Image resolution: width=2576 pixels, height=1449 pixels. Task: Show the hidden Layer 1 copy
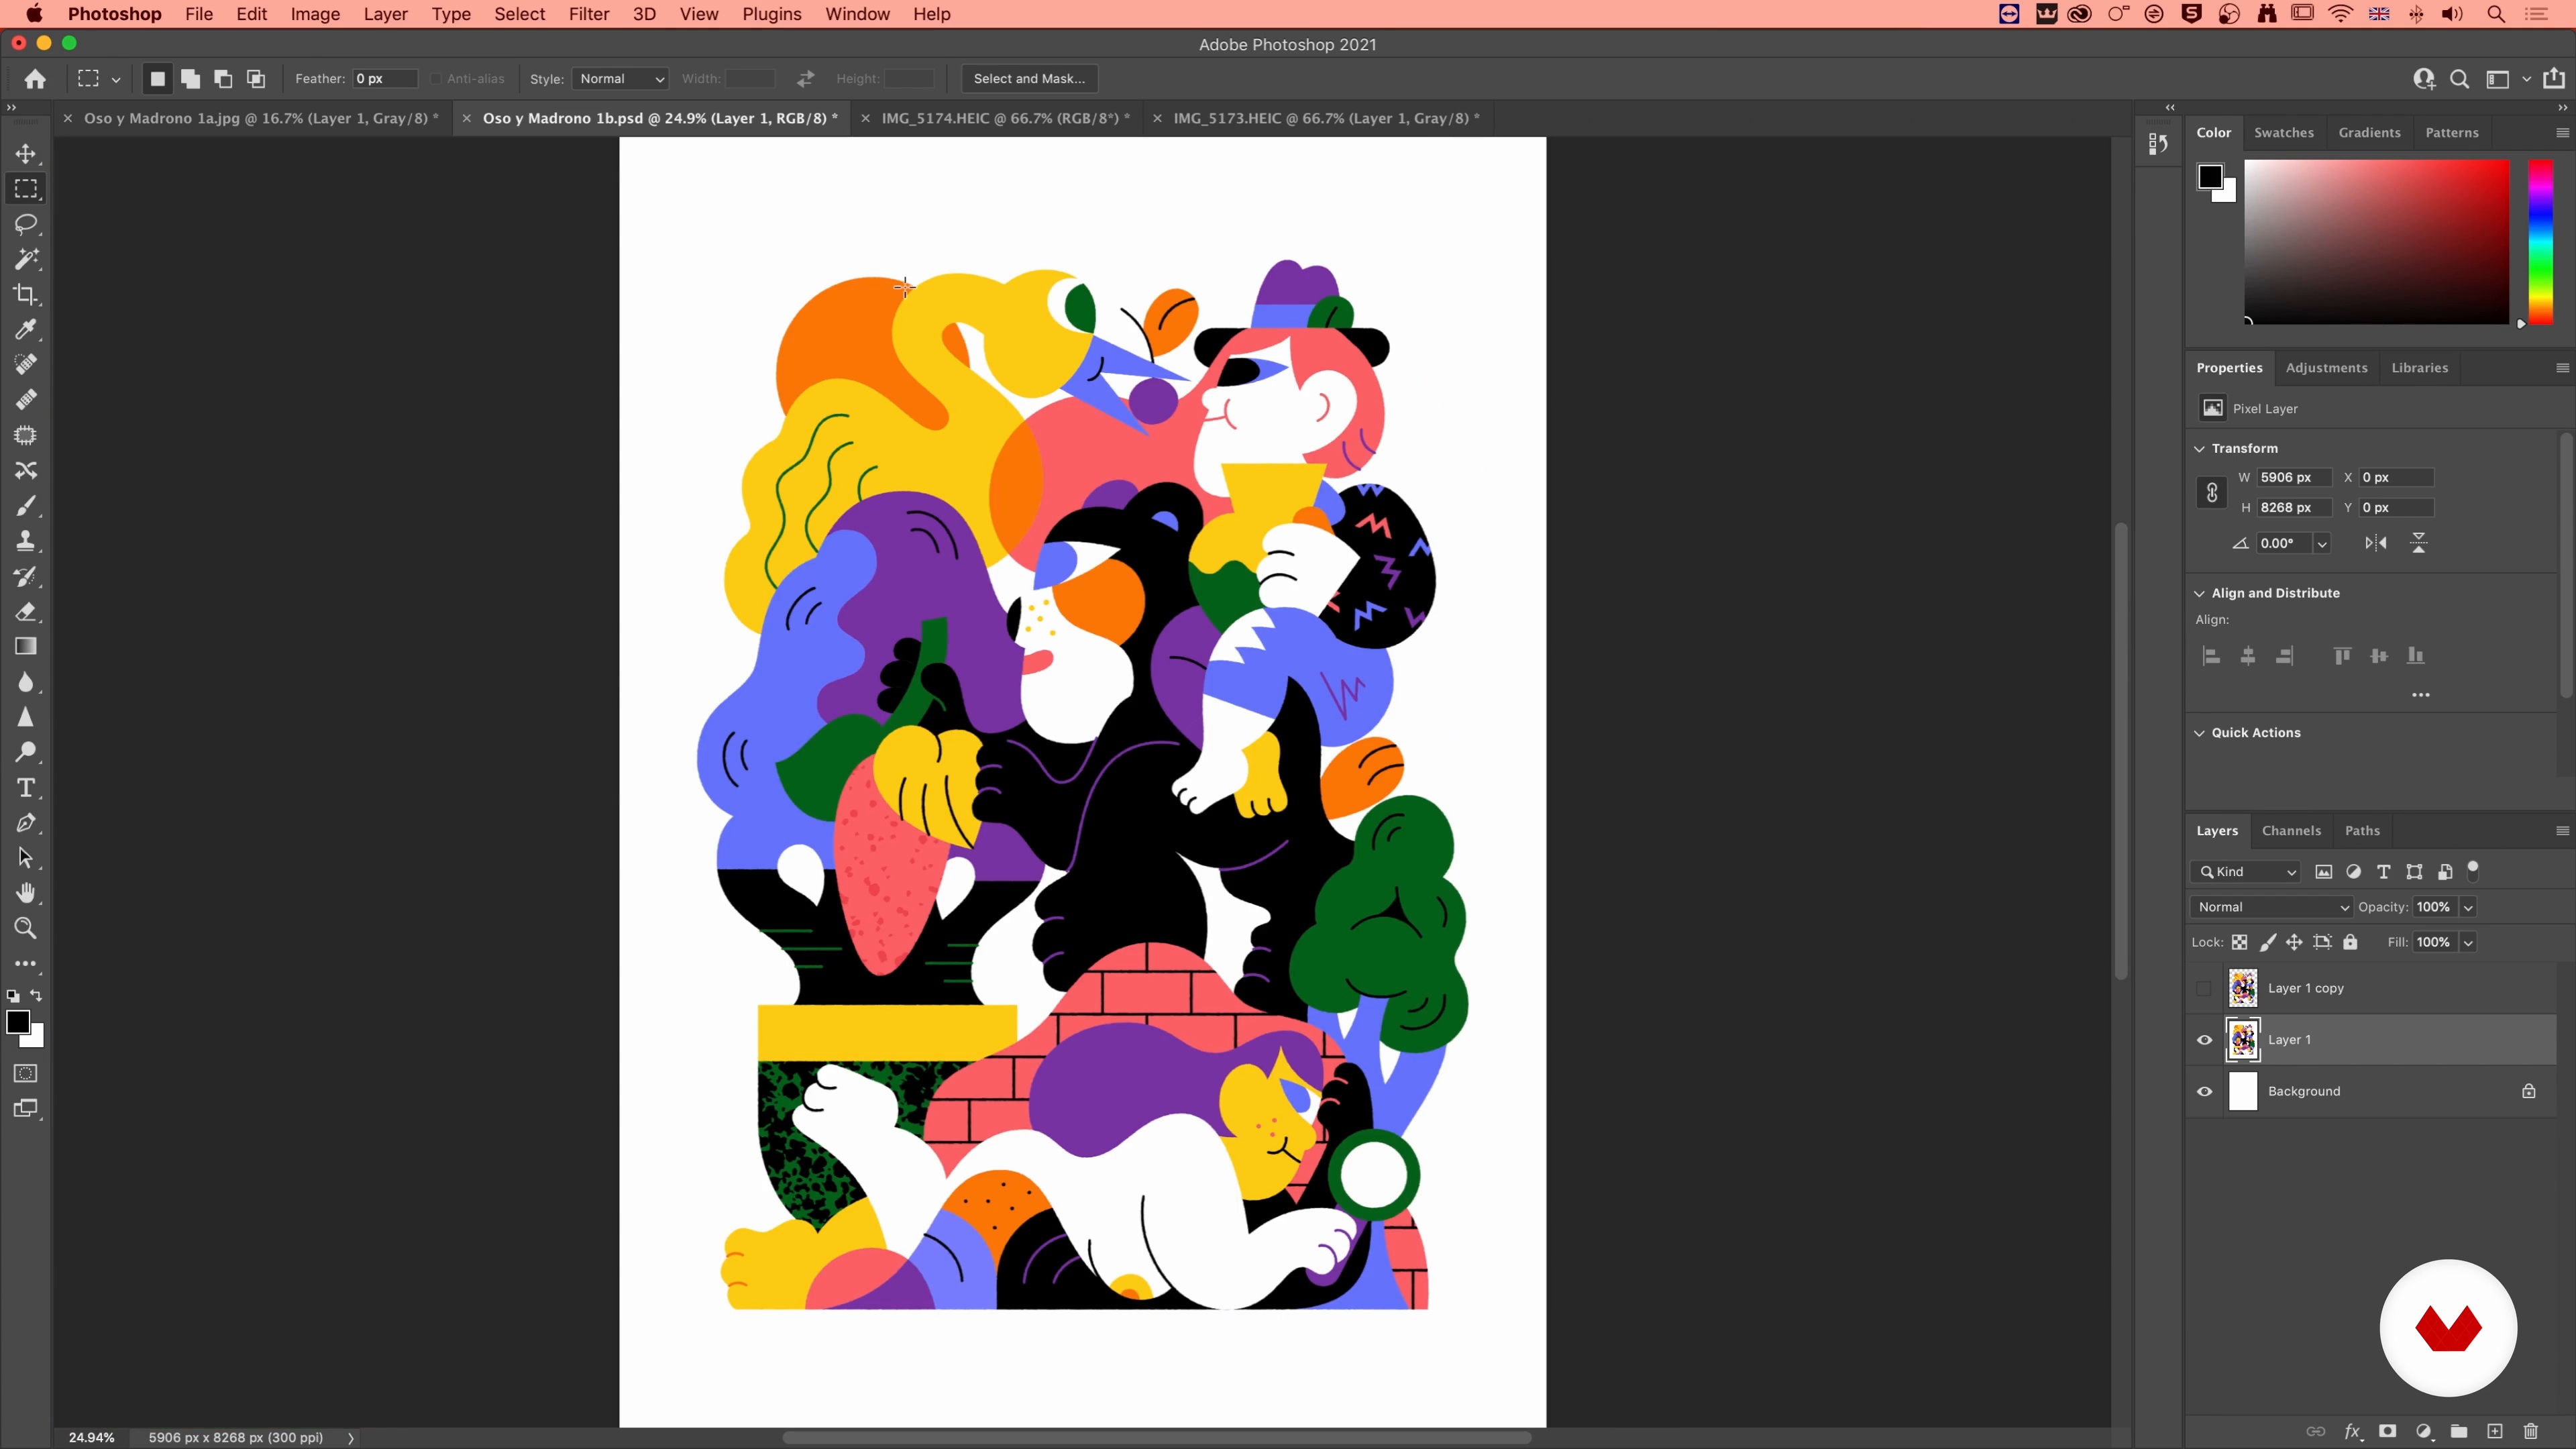click(x=2204, y=988)
